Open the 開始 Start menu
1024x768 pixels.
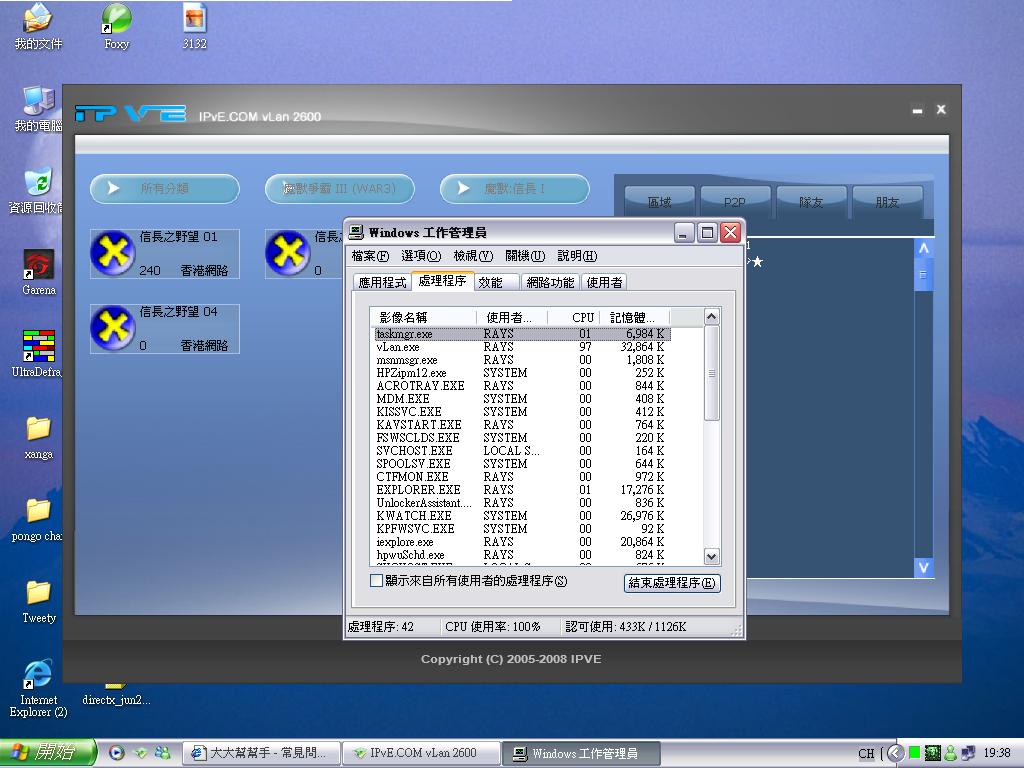click(47, 753)
